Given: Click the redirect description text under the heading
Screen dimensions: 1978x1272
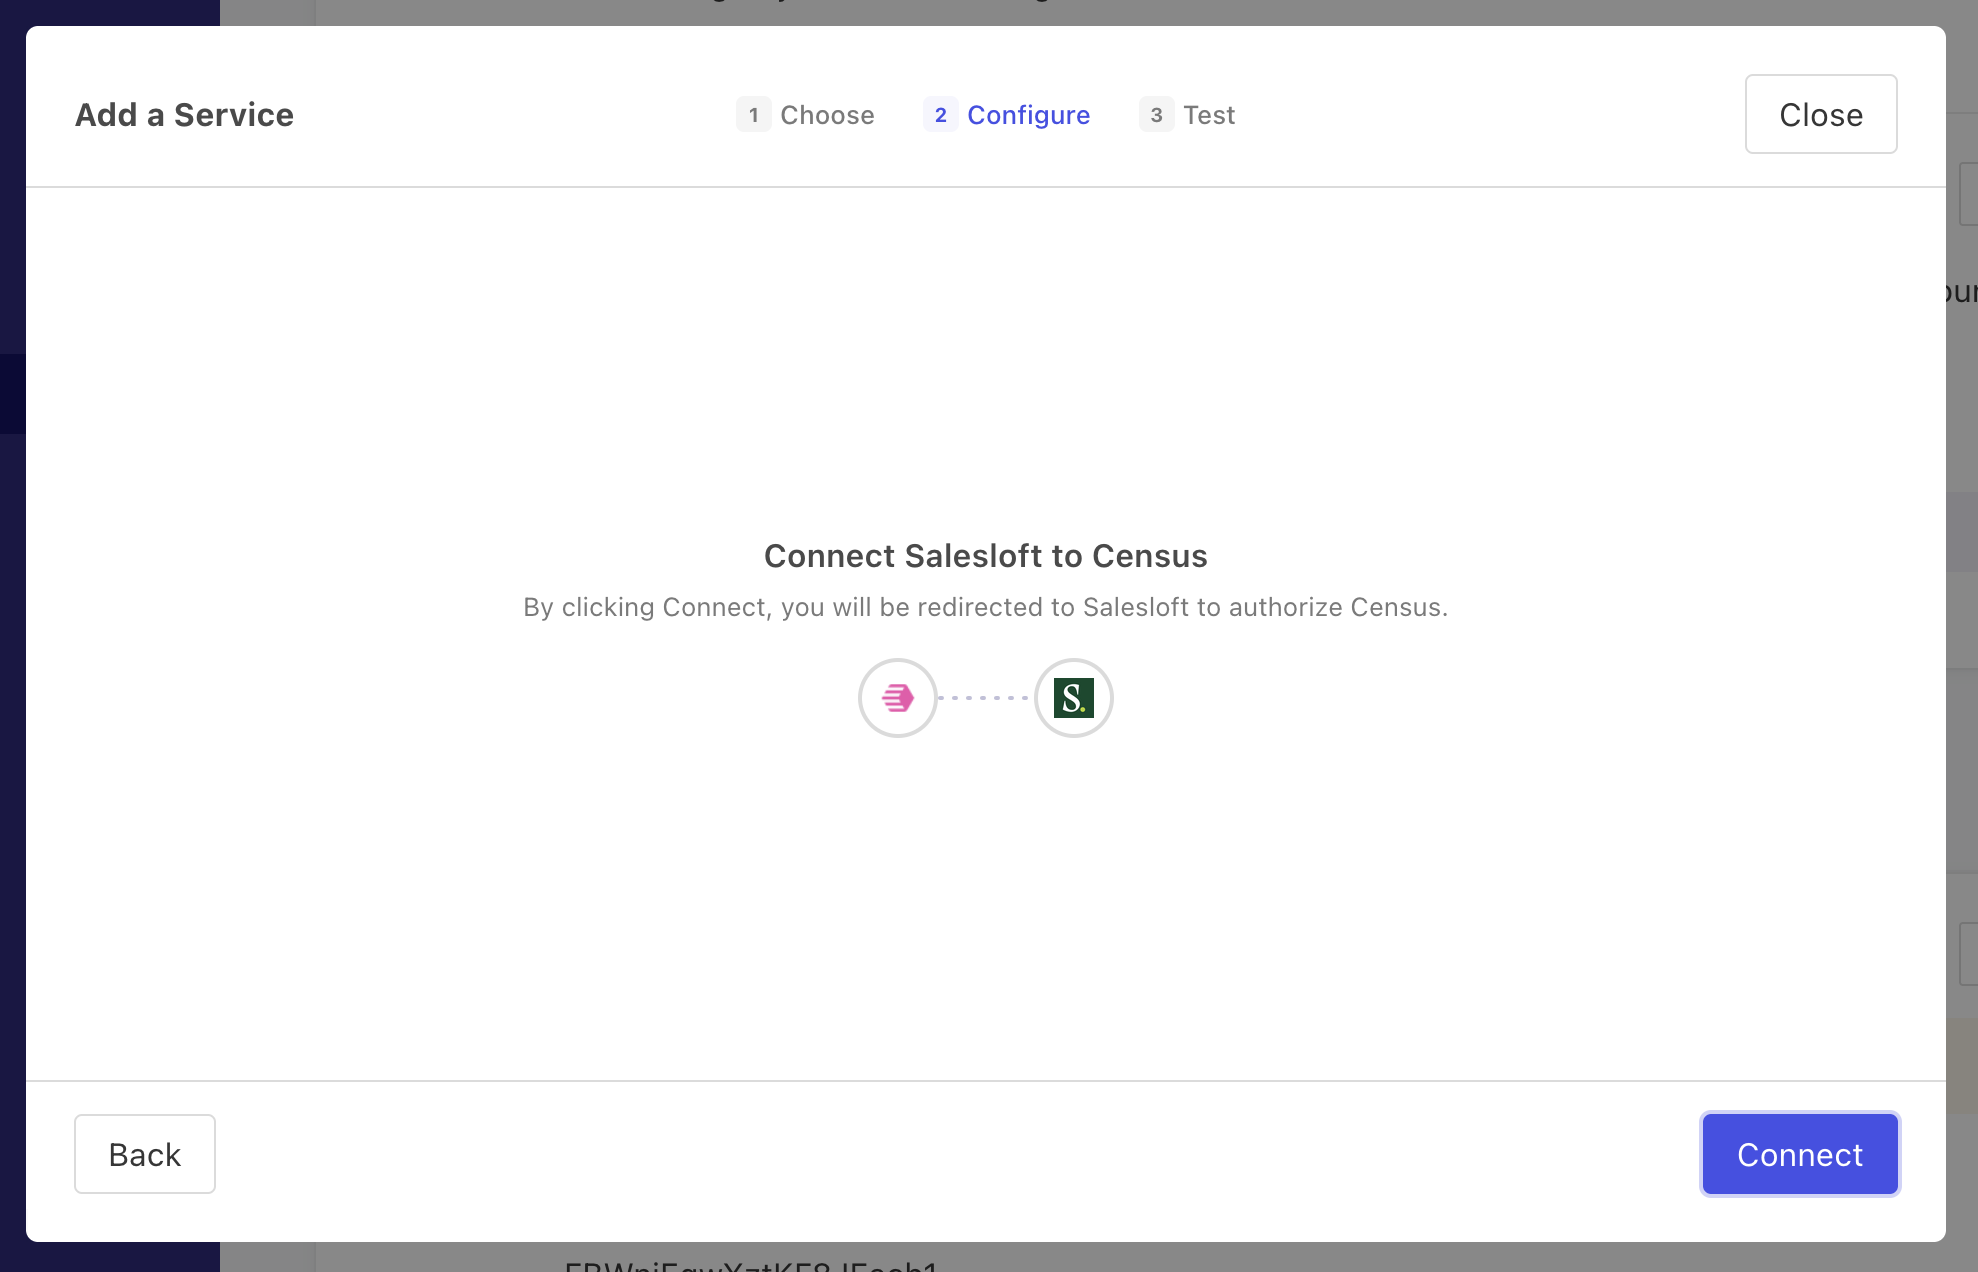Looking at the screenshot, I should pyautogui.click(x=985, y=607).
